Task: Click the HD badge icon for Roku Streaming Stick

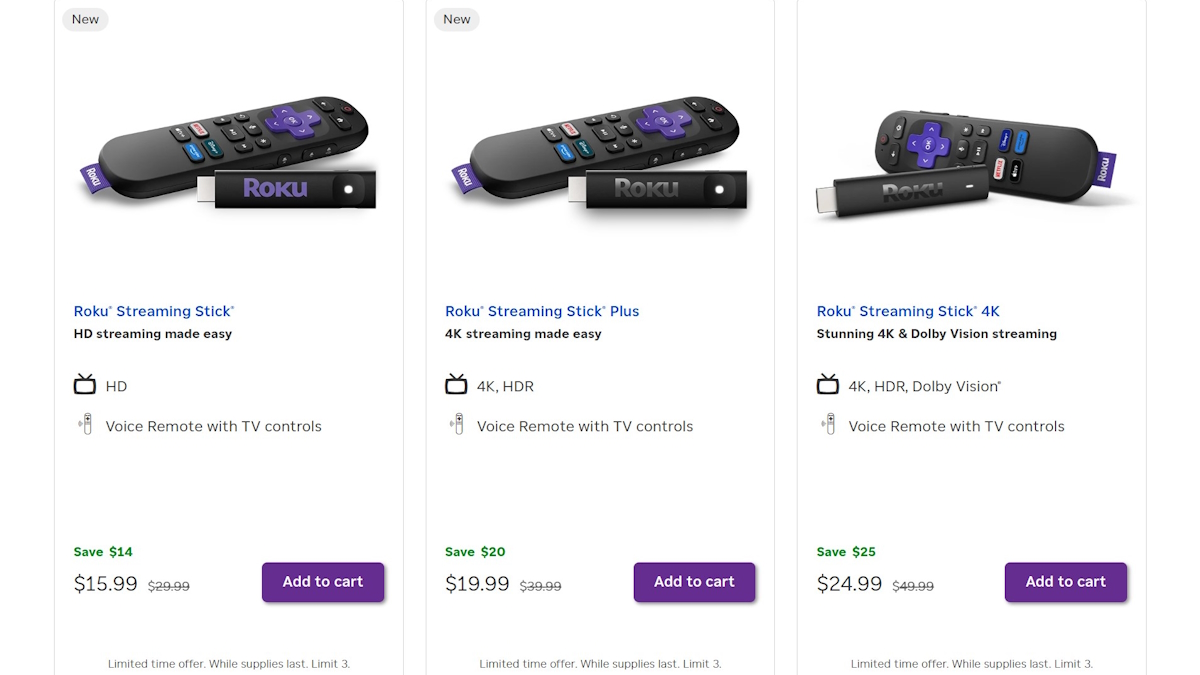Action: pyautogui.click(x=85, y=385)
